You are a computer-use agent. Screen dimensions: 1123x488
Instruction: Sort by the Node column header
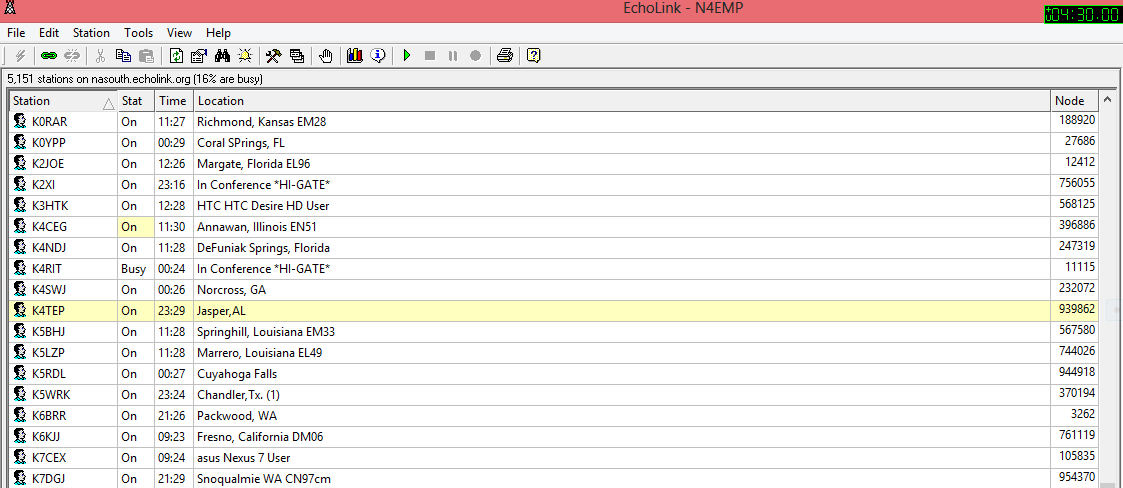1076,101
